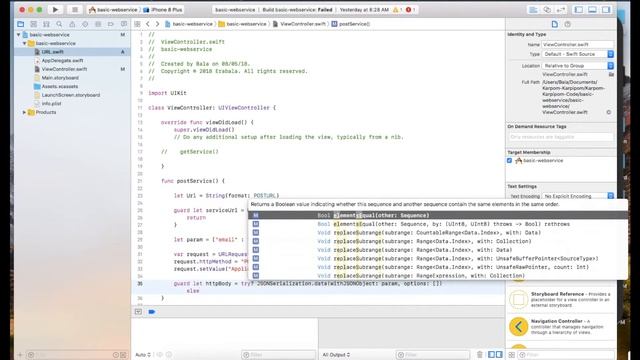Show the File inspector
Screen dimensions: 640x360
click(x=554, y=24)
